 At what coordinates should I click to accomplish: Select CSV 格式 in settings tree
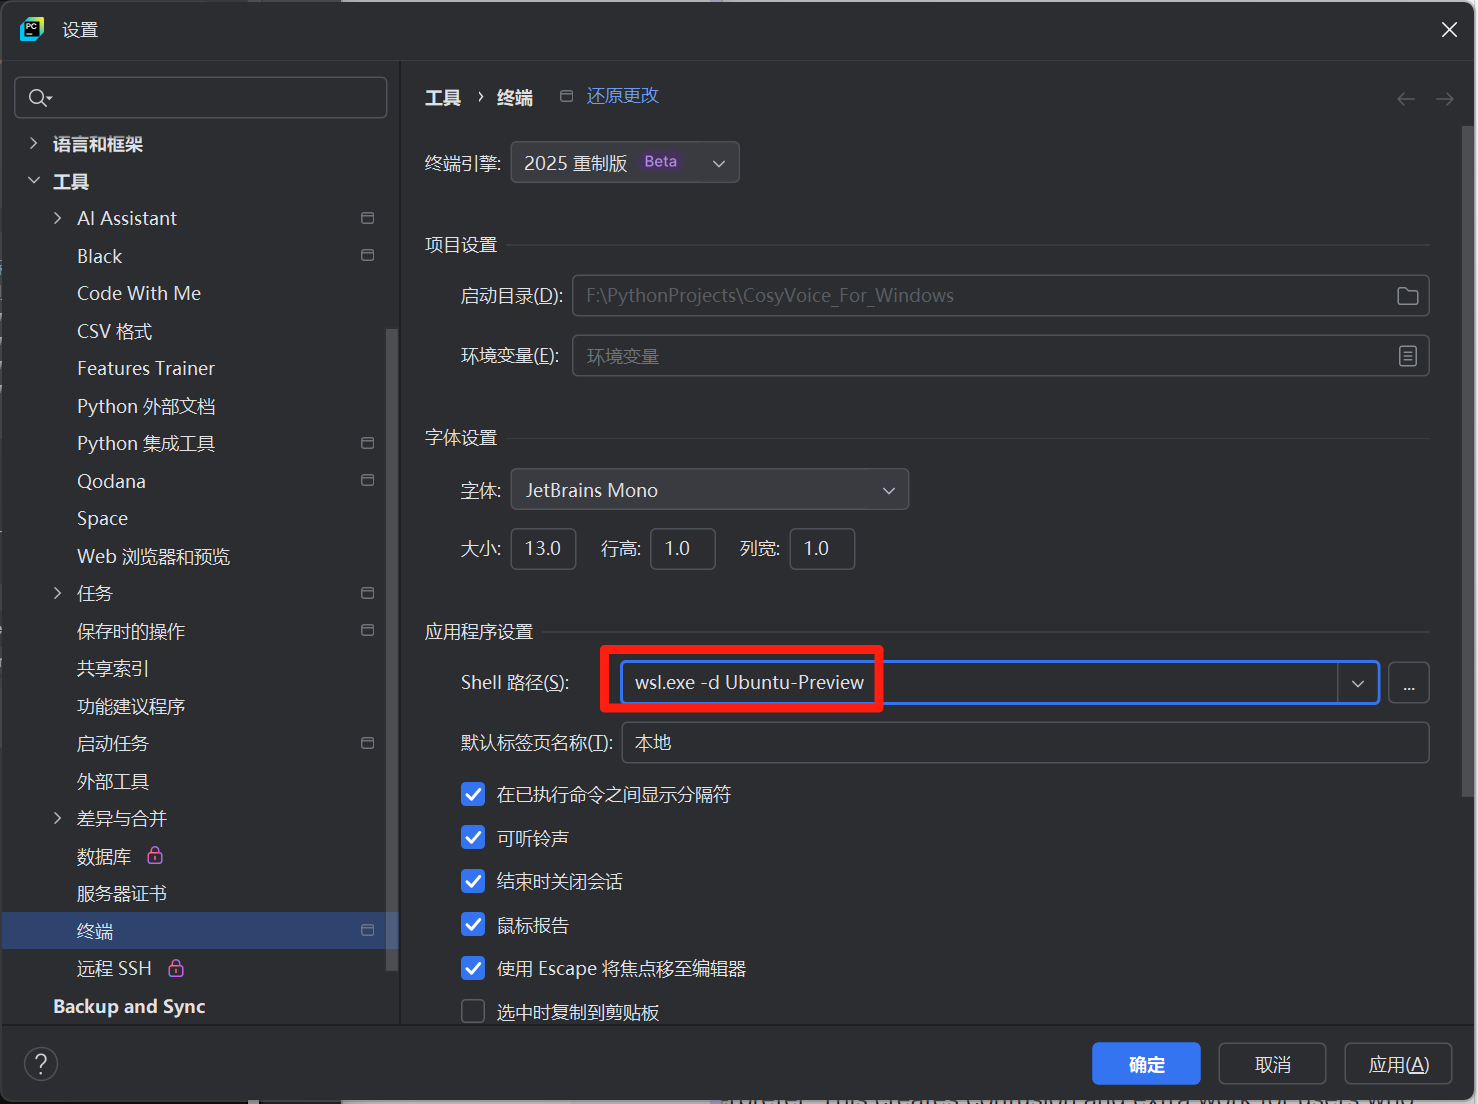pyautogui.click(x=115, y=331)
